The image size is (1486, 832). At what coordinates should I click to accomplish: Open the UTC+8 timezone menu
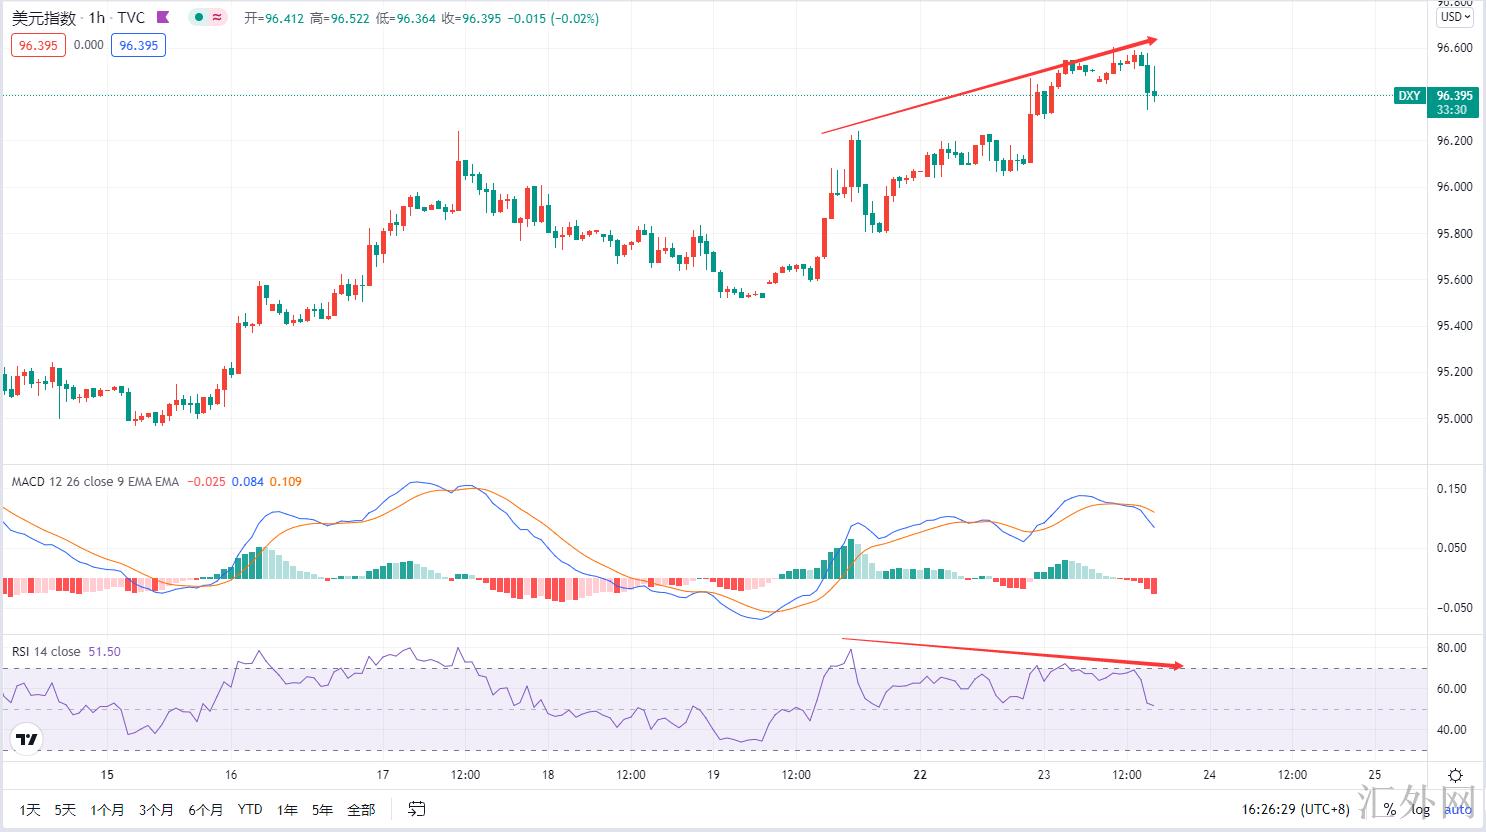click(x=1295, y=809)
